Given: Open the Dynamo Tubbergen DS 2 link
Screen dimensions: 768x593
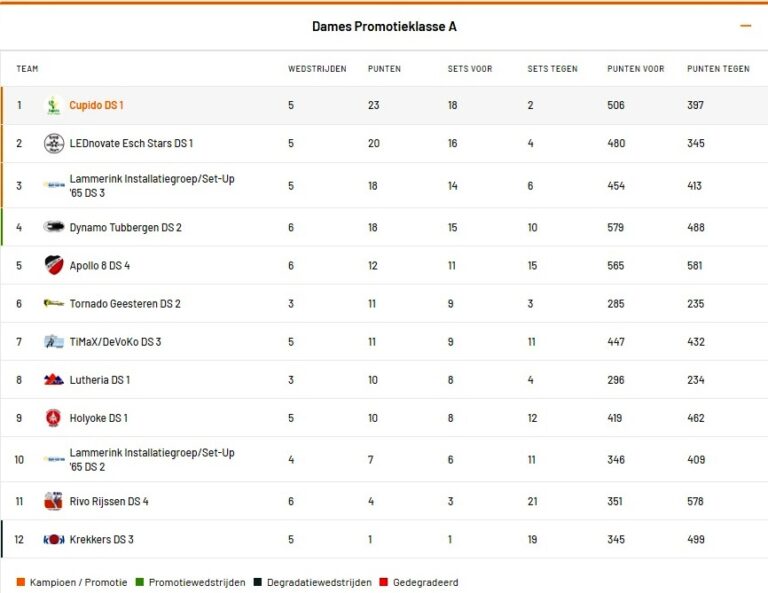Looking at the screenshot, I should [x=125, y=227].
